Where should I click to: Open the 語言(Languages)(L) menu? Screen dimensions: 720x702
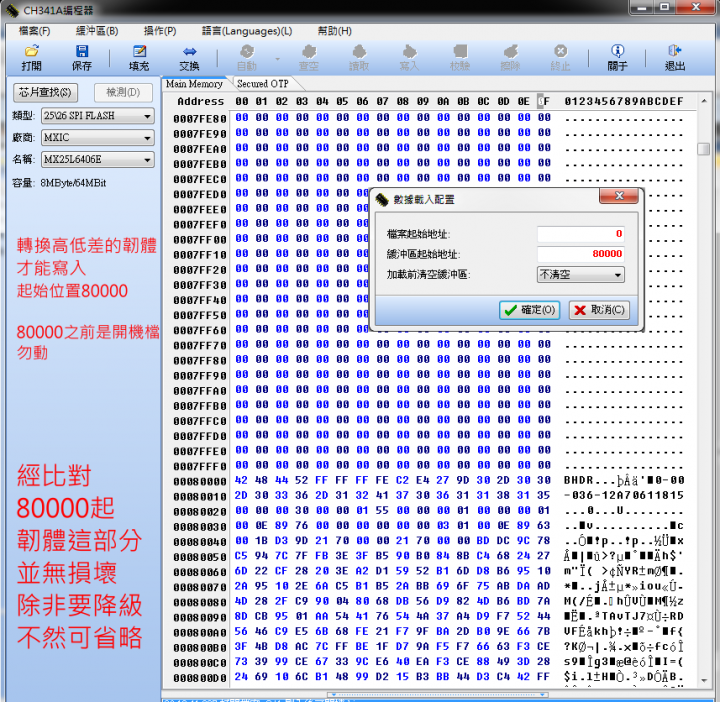tap(247, 31)
